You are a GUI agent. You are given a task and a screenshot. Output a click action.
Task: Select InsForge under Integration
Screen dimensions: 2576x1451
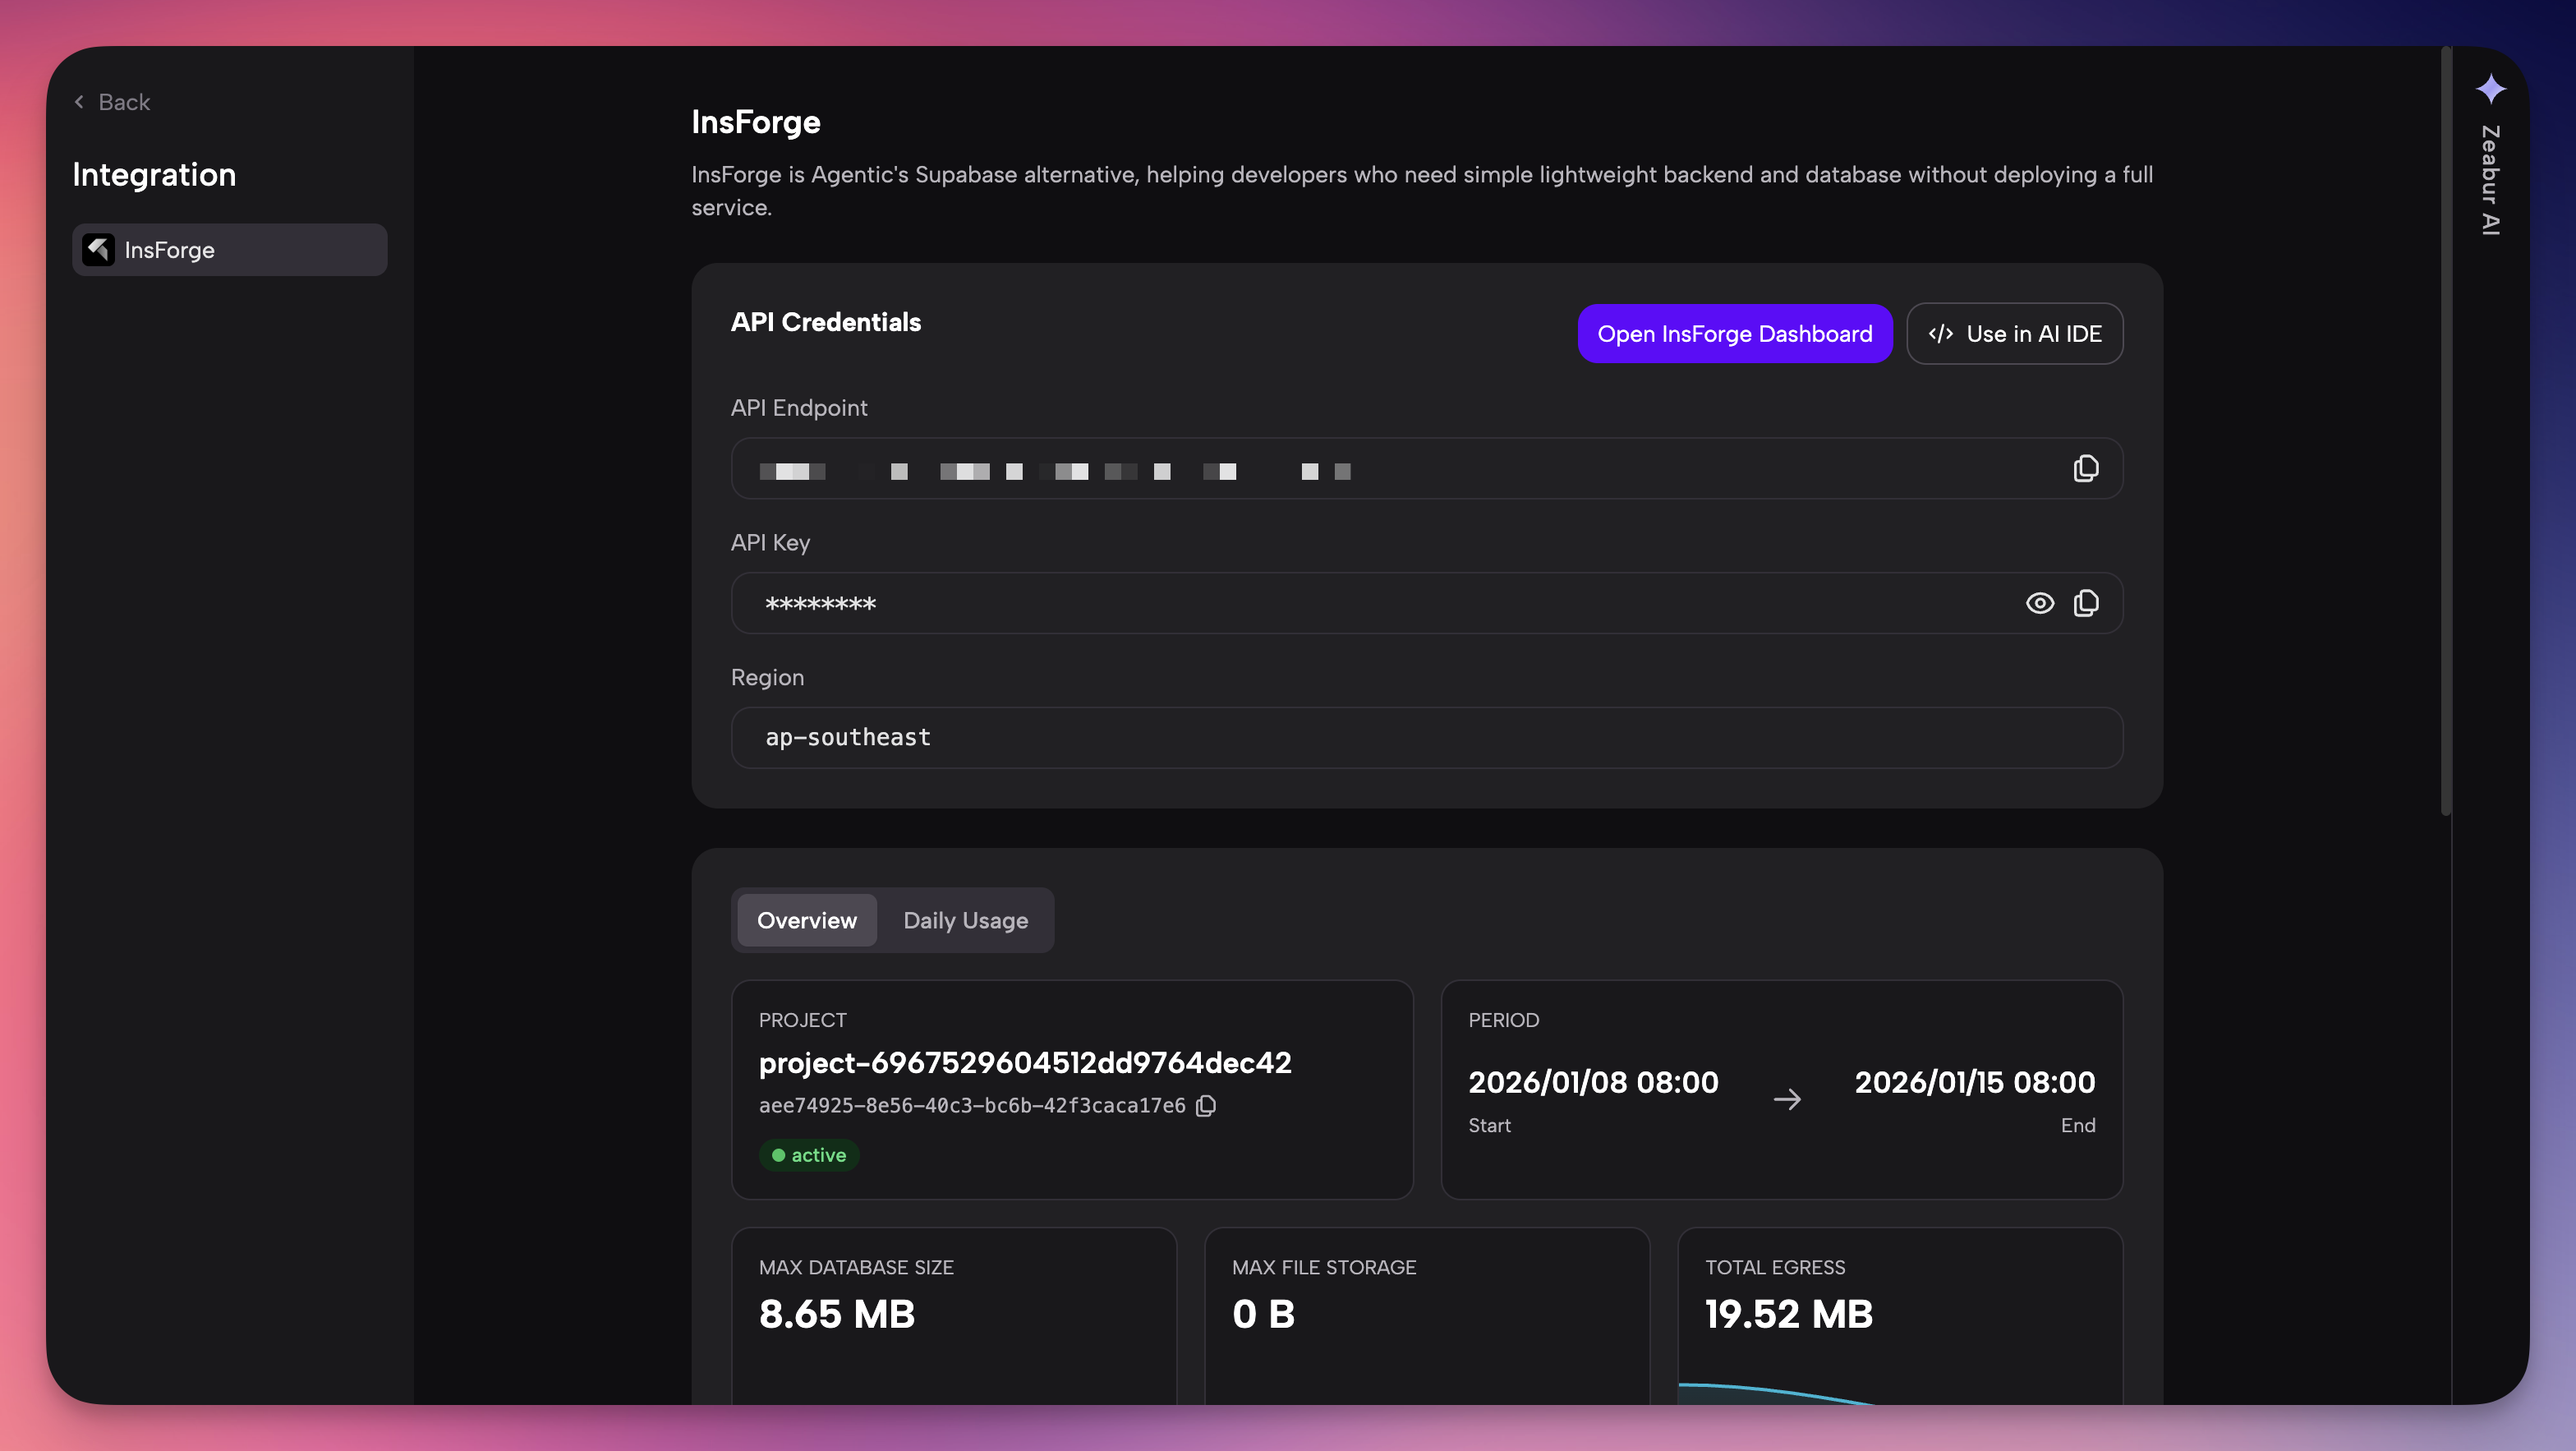tap(229, 249)
